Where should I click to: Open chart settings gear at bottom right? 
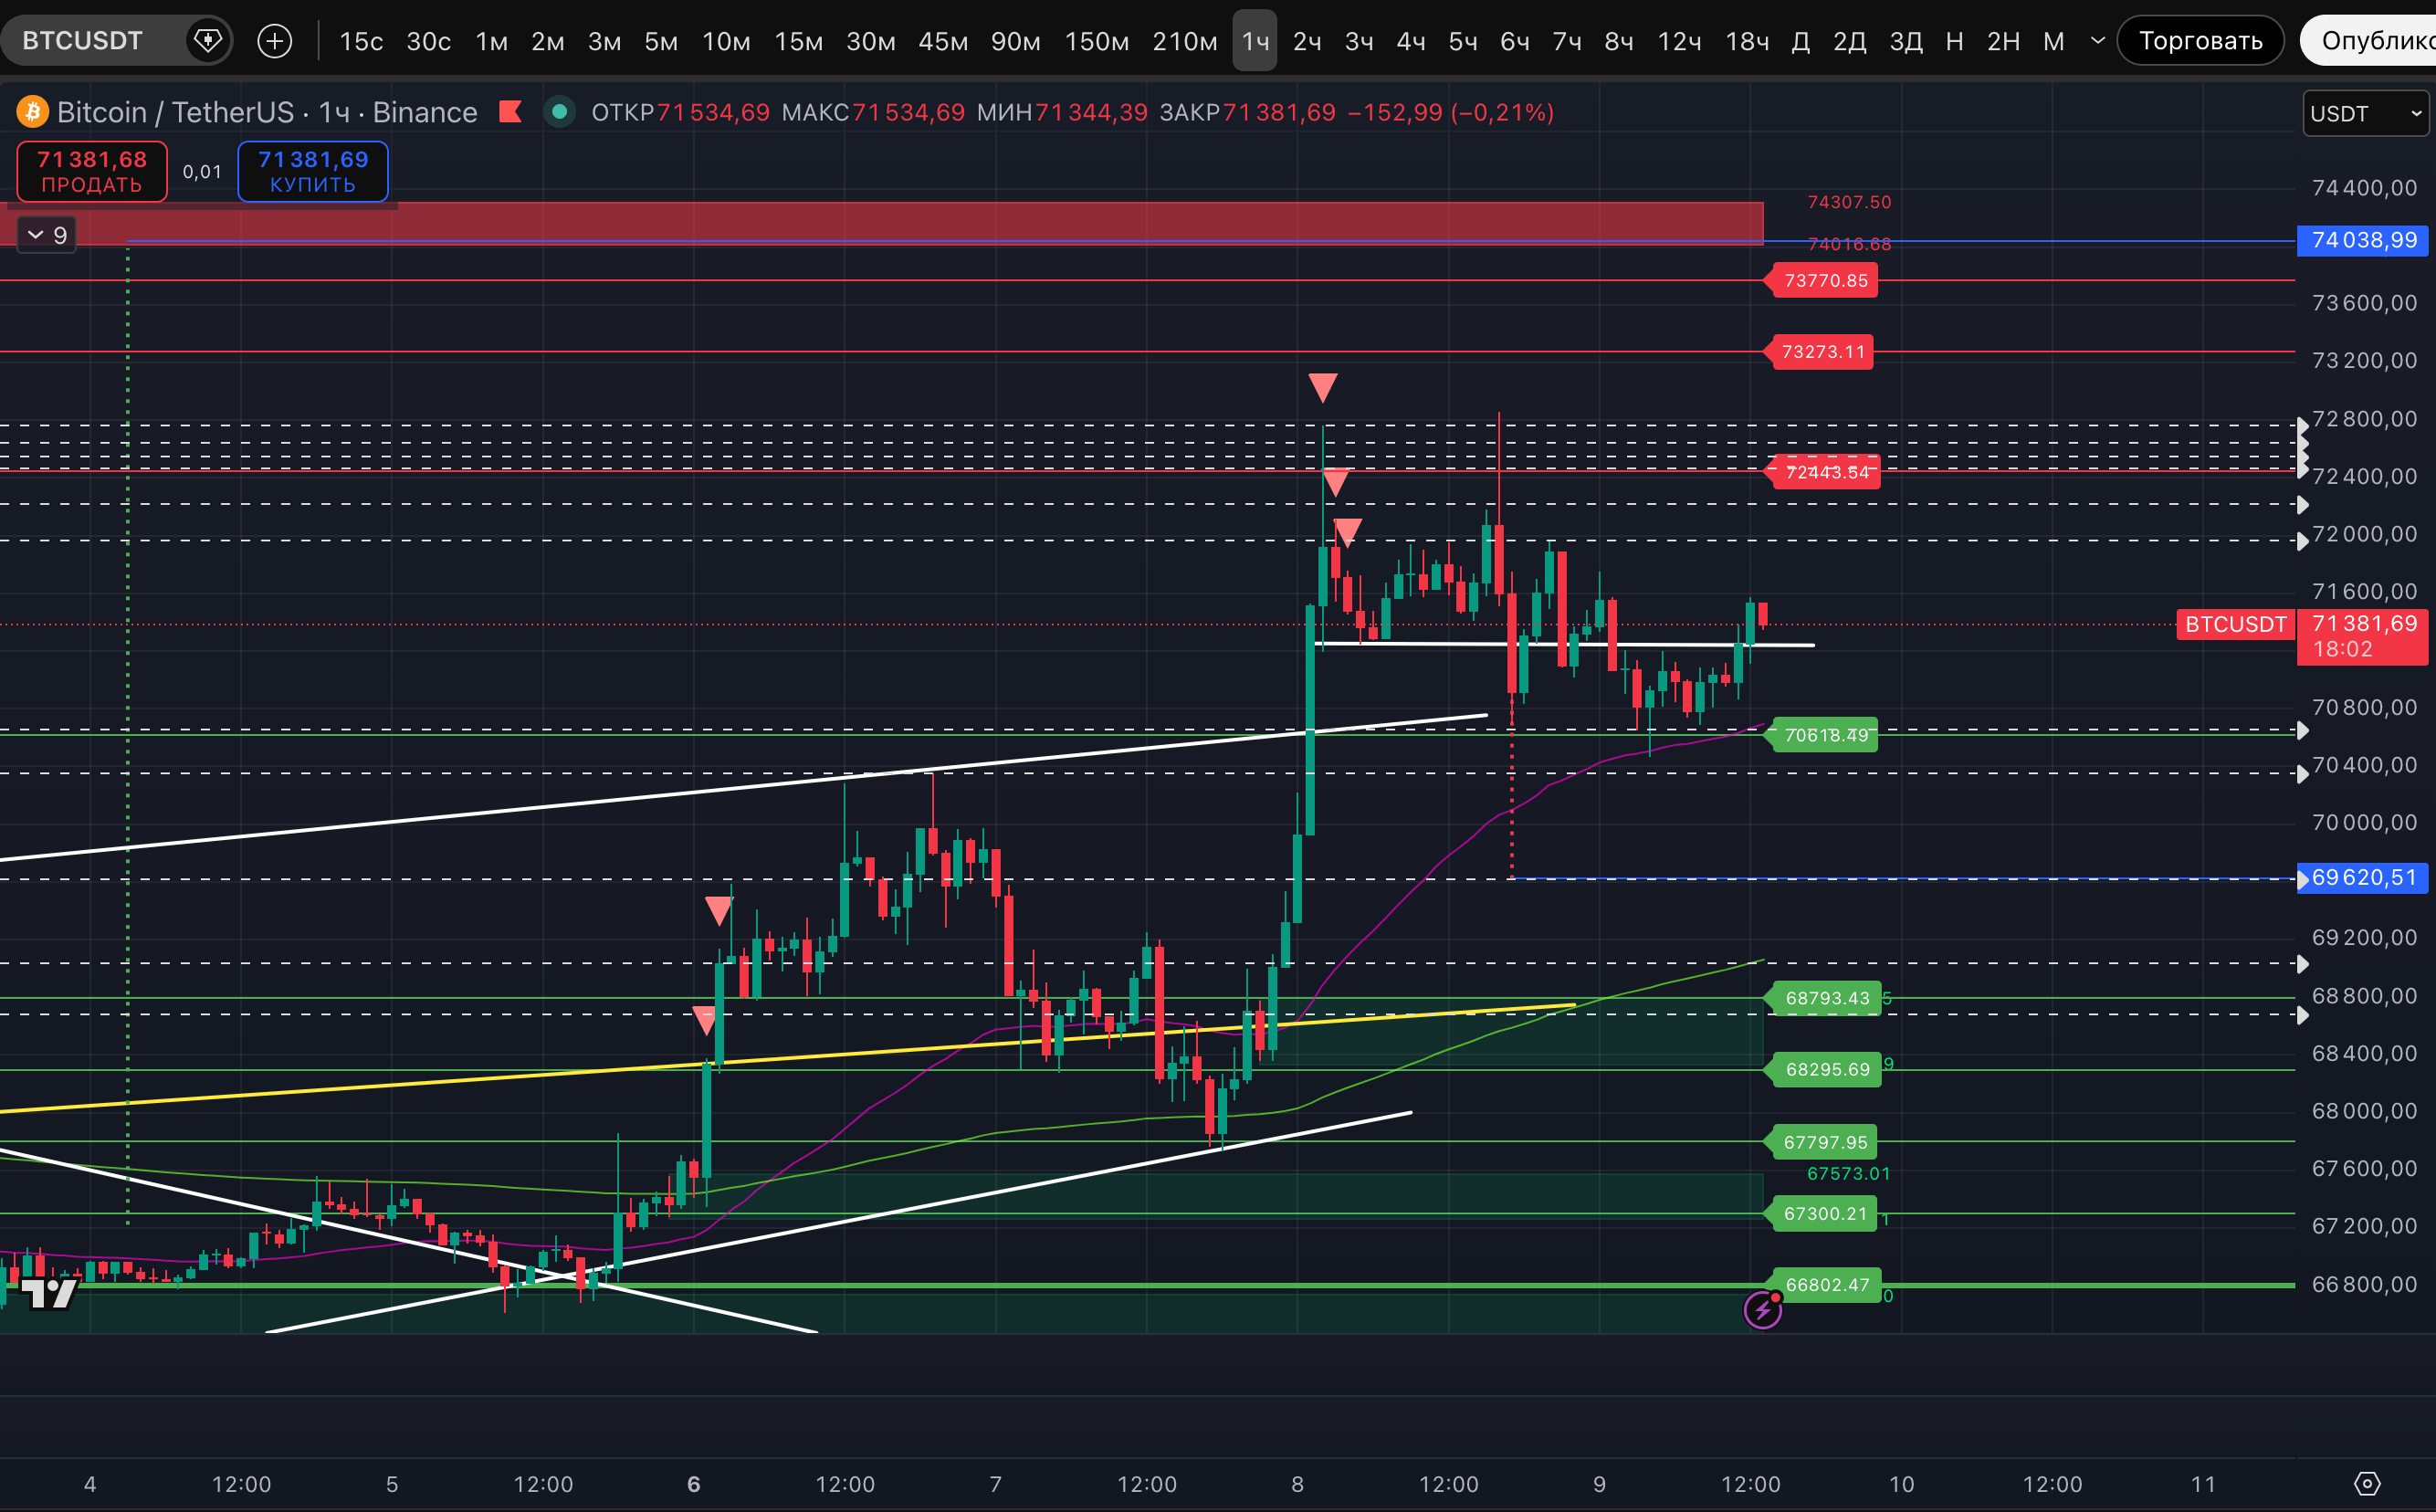[2367, 1483]
